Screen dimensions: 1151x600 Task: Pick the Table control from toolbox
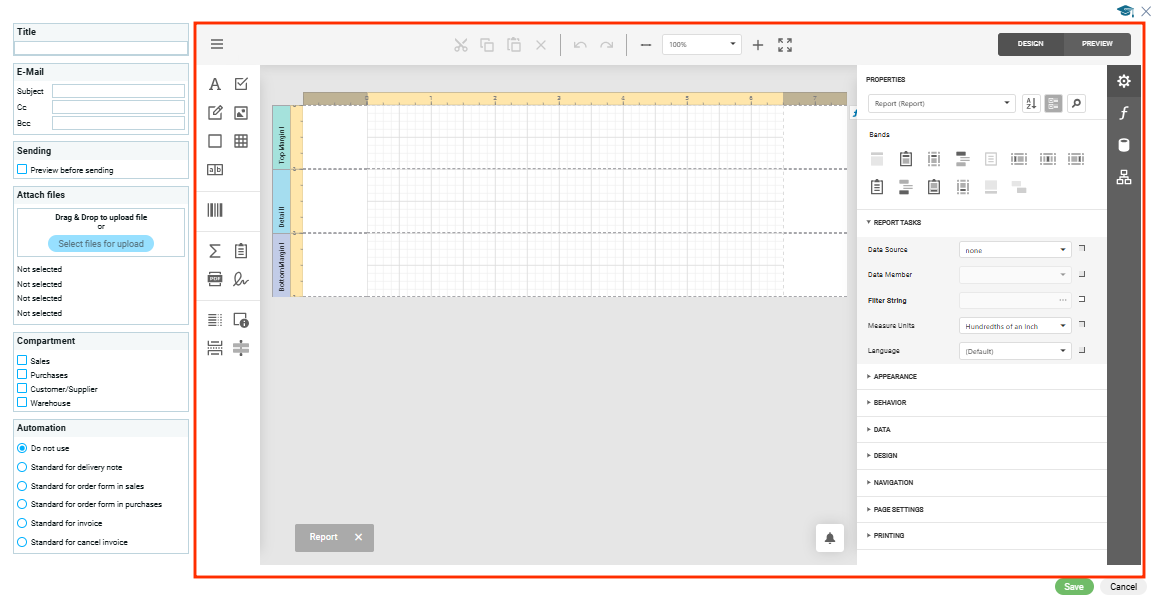pyautogui.click(x=241, y=141)
